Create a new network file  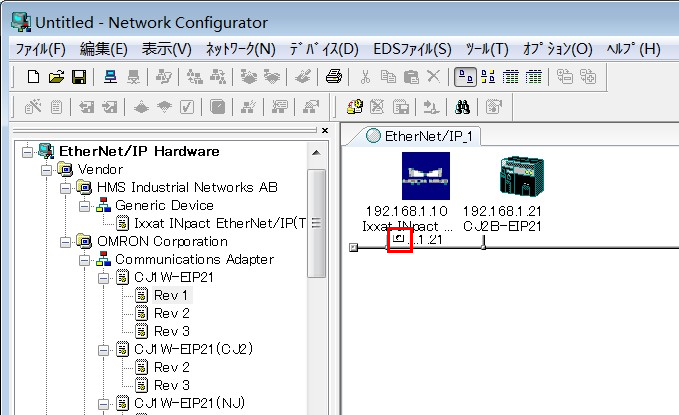click(33, 77)
